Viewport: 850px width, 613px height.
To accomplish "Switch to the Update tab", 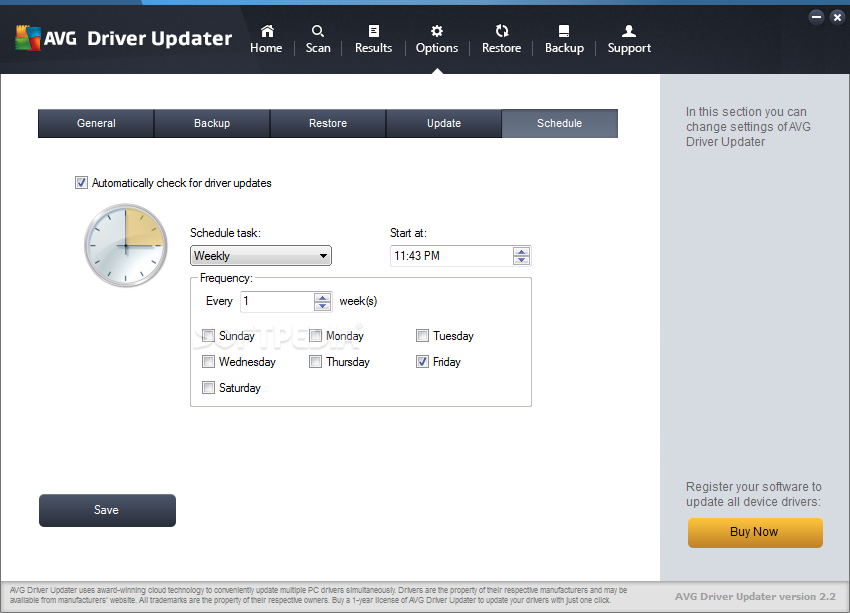I will [444, 124].
